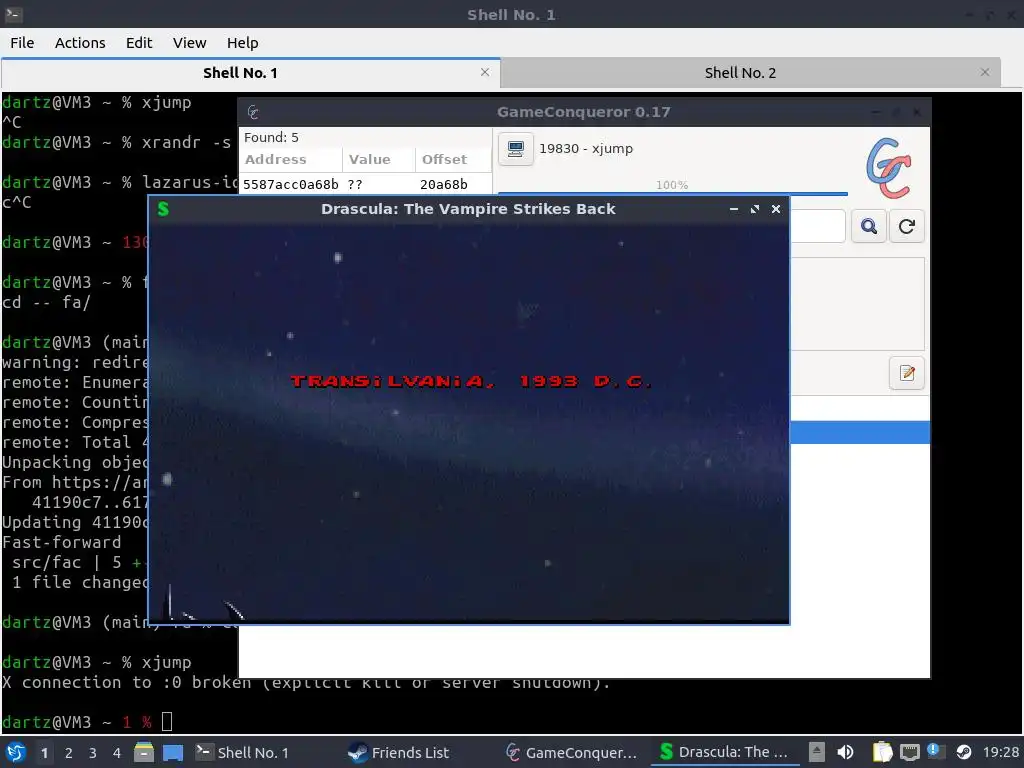Click the Address column header

(290, 159)
